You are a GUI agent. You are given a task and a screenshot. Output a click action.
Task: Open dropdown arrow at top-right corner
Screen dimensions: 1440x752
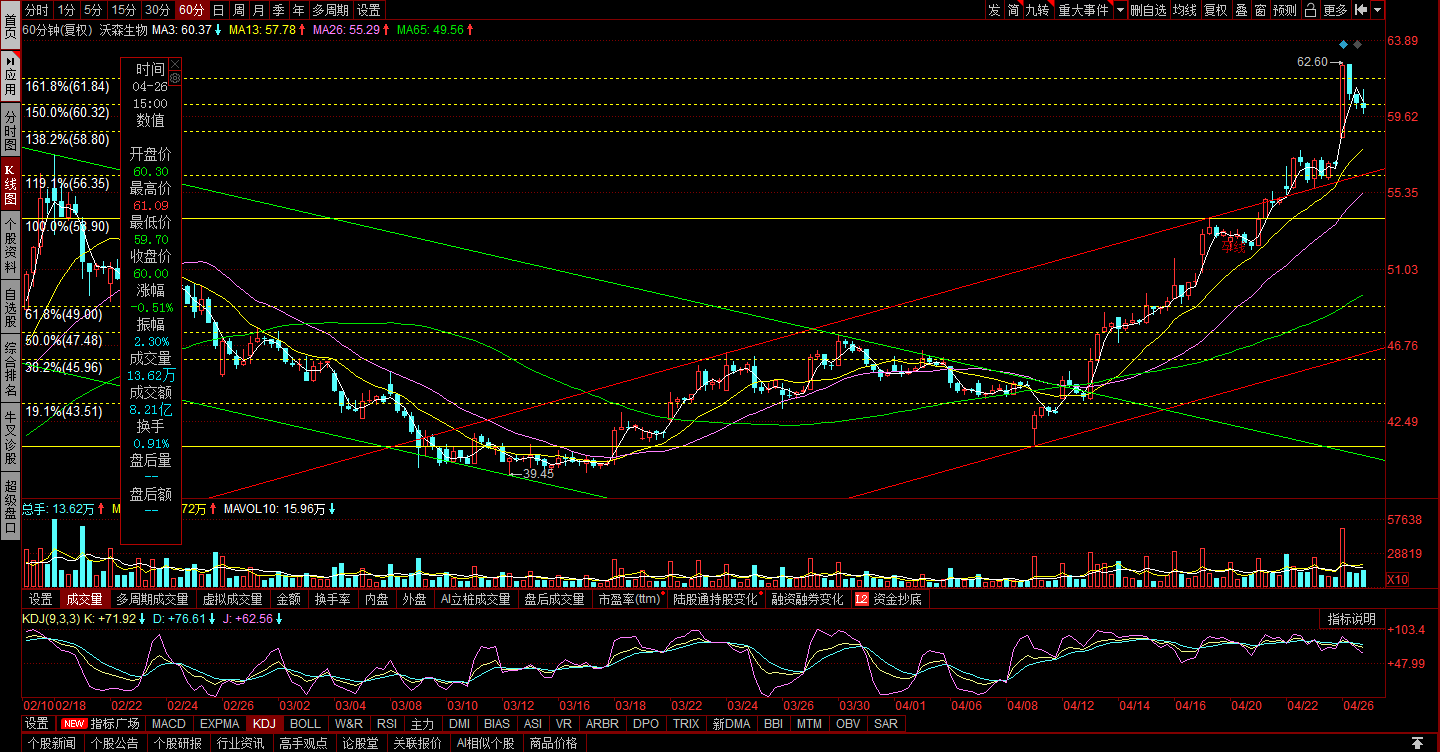[1378, 10]
